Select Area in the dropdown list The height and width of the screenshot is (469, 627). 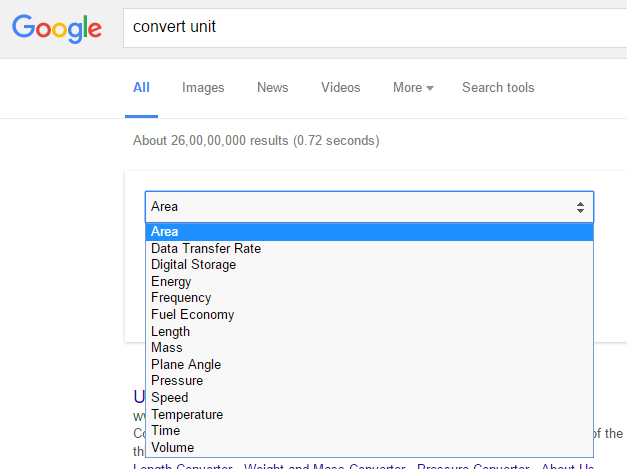(x=165, y=232)
